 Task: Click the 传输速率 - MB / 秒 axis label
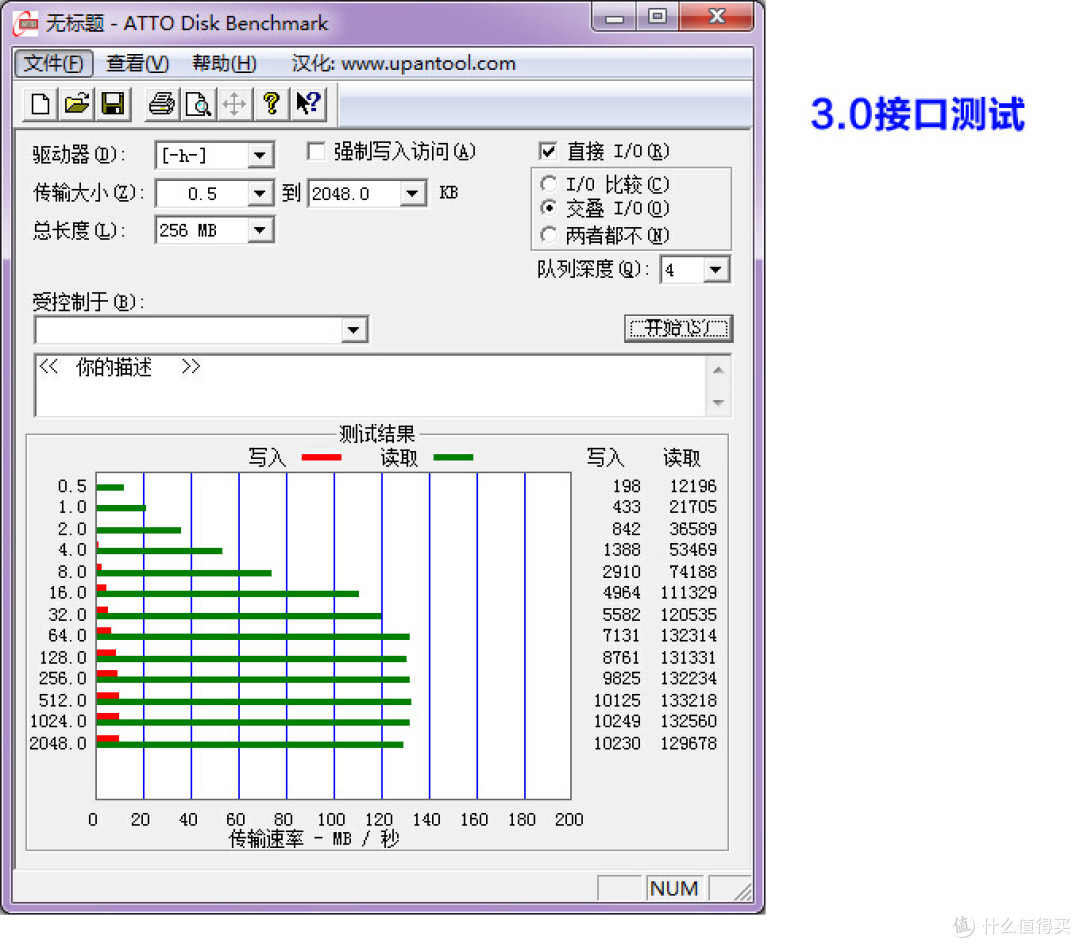click(x=314, y=838)
